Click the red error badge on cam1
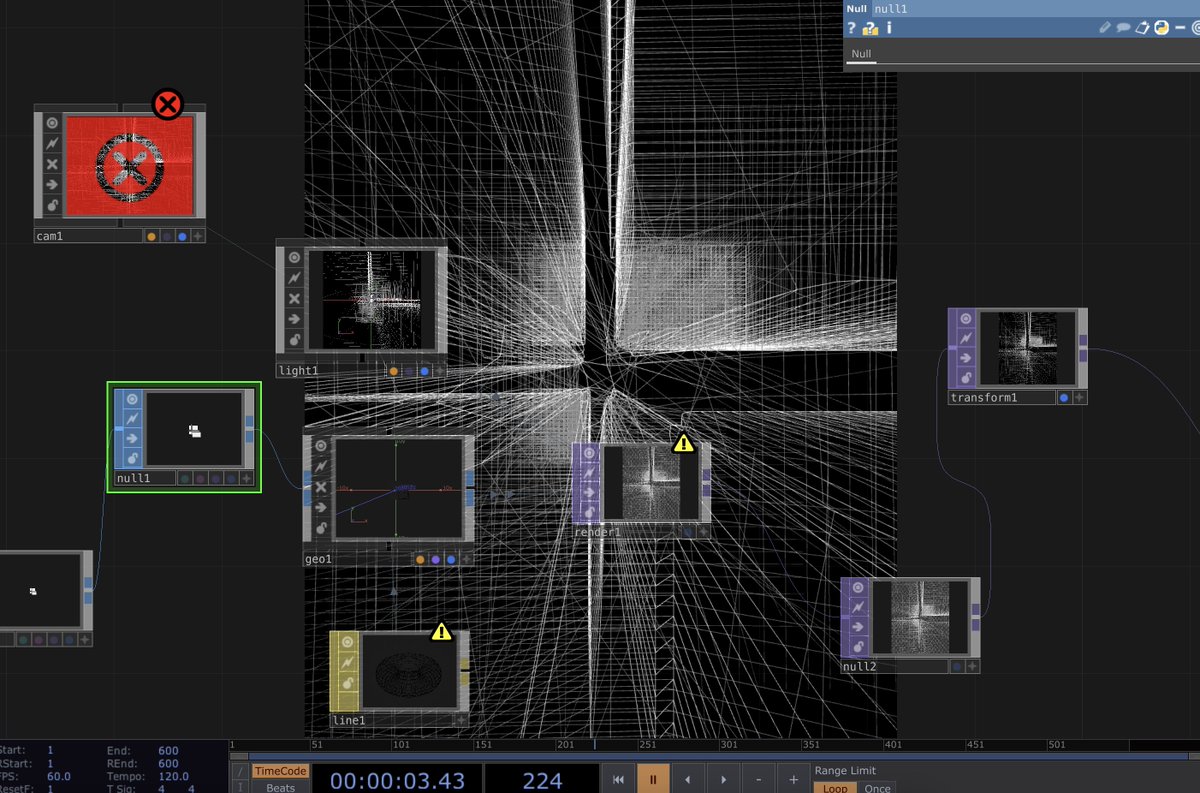Image resolution: width=1200 pixels, height=793 pixels. (167, 103)
